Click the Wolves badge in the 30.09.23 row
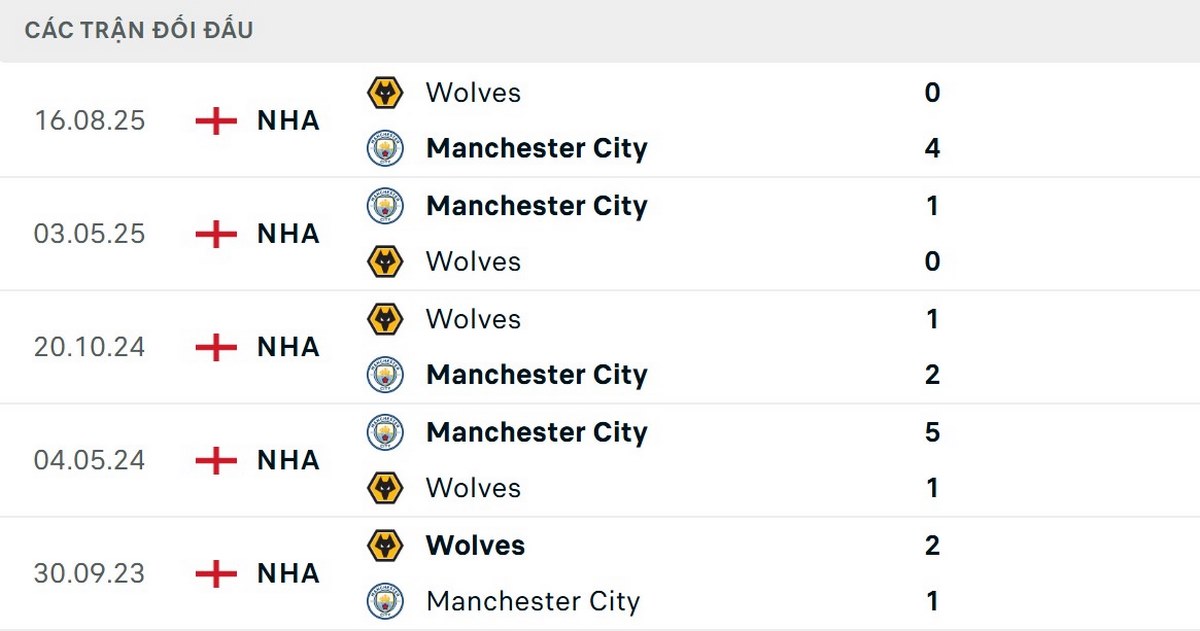Screen dimensions: 1200x631 [385, 546]
